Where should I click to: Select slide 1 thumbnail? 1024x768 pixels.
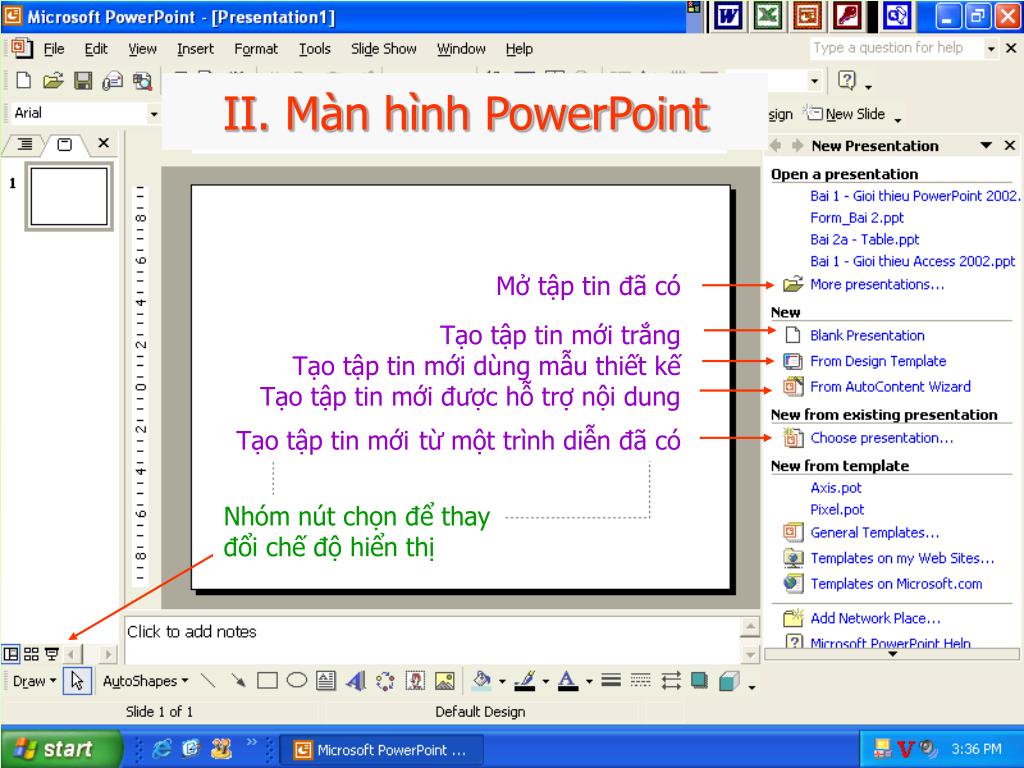point(69,197)
